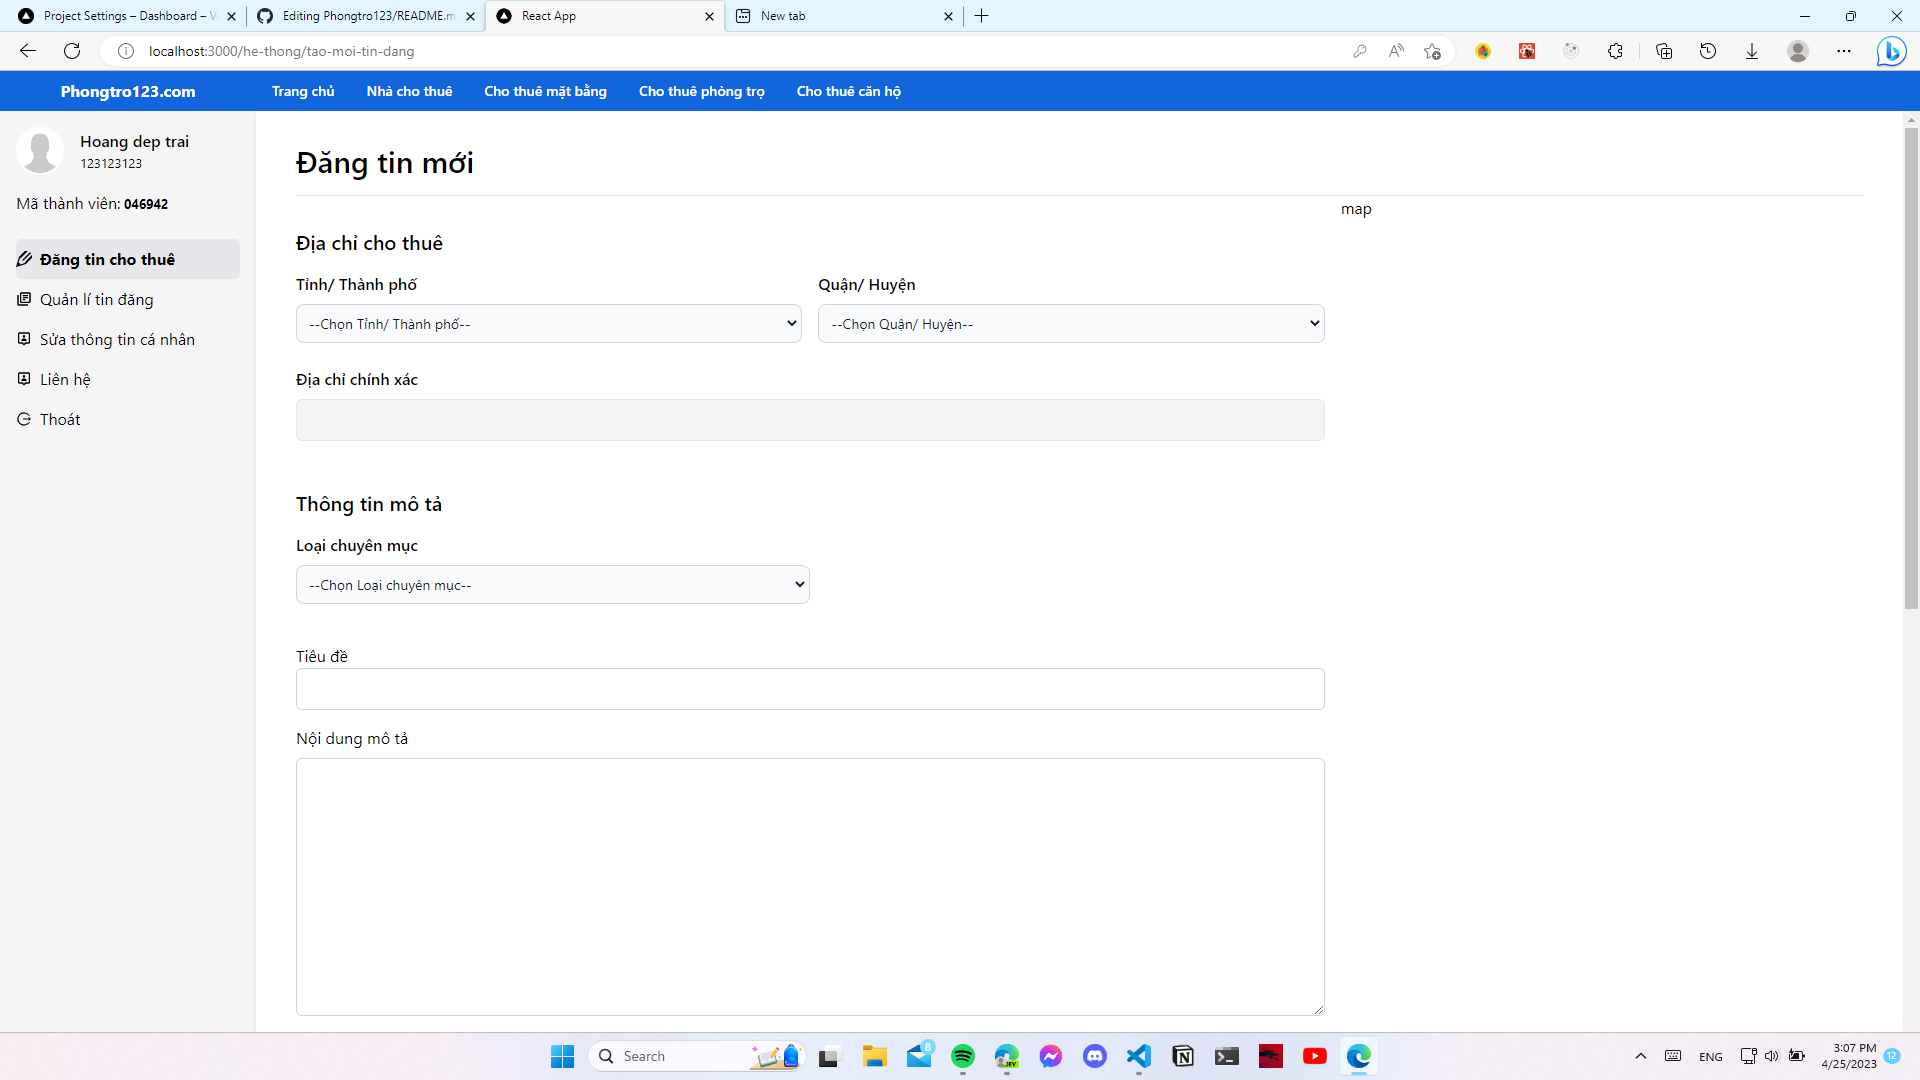Click Thoát to log out

(128, 419)
